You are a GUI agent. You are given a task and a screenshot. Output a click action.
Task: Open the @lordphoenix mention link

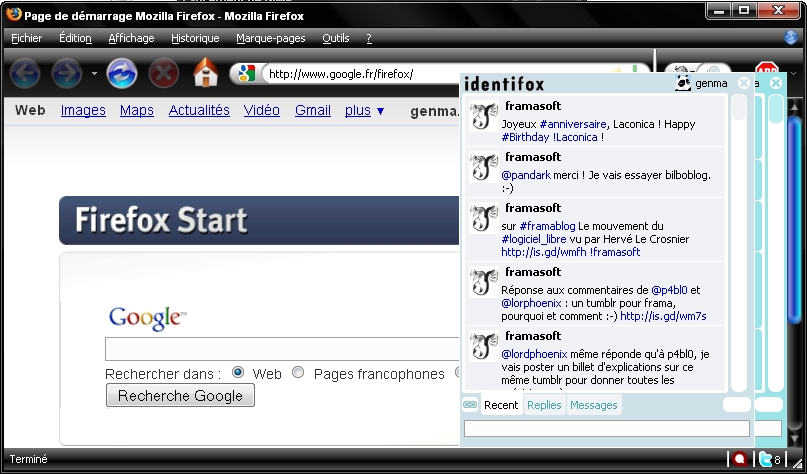pos(534,354)
